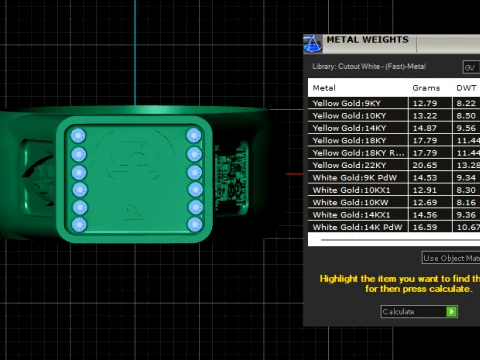Select the White Gold:9K PdW row
This screenshot has height=360, width=480.
pos(394,178)
